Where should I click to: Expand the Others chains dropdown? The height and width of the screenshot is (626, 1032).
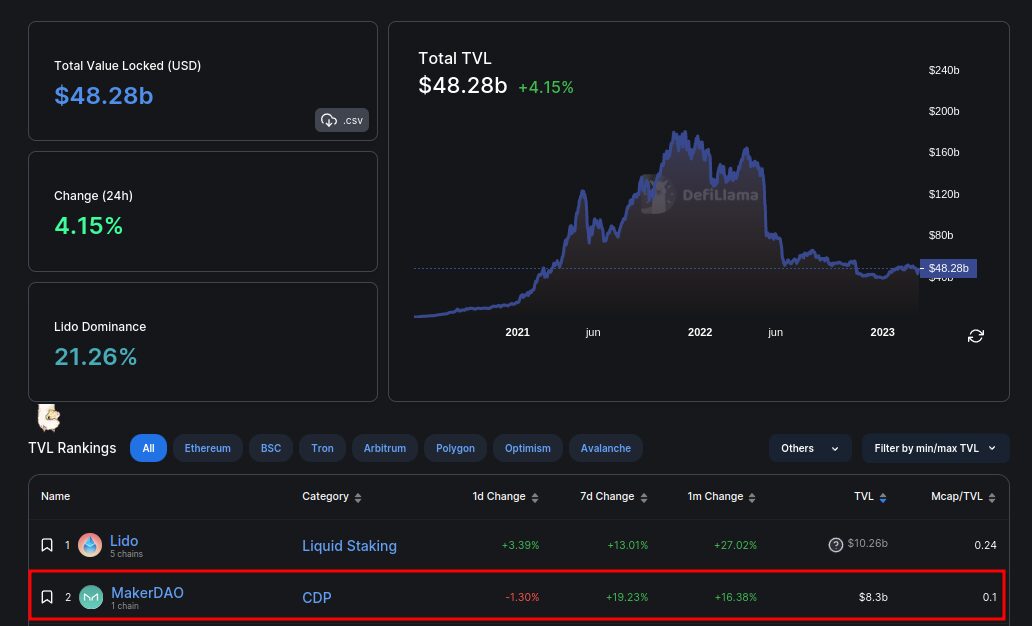pyautogui.click(x=810, y=448)
